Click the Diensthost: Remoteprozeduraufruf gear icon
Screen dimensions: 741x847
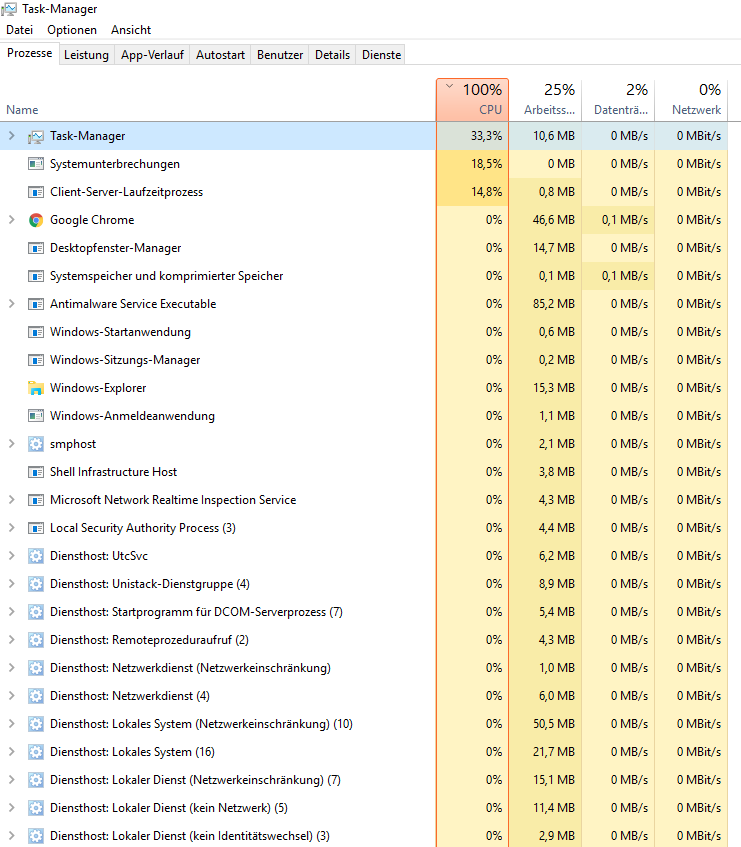tap(36, 640)
